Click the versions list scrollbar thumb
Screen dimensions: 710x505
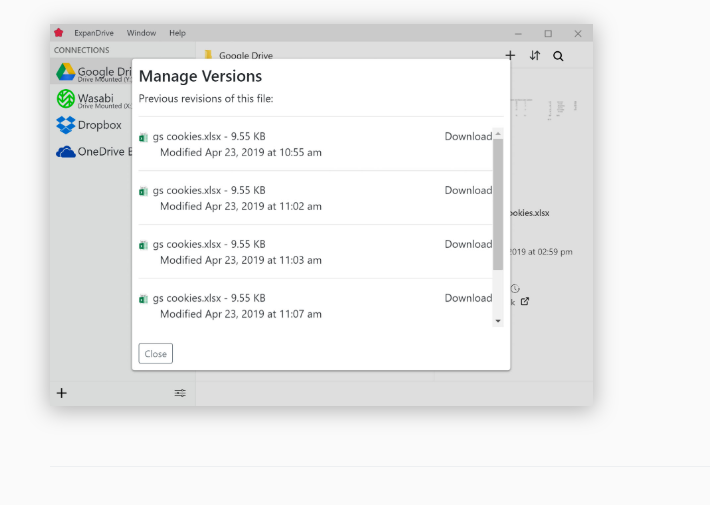[498, 204]
